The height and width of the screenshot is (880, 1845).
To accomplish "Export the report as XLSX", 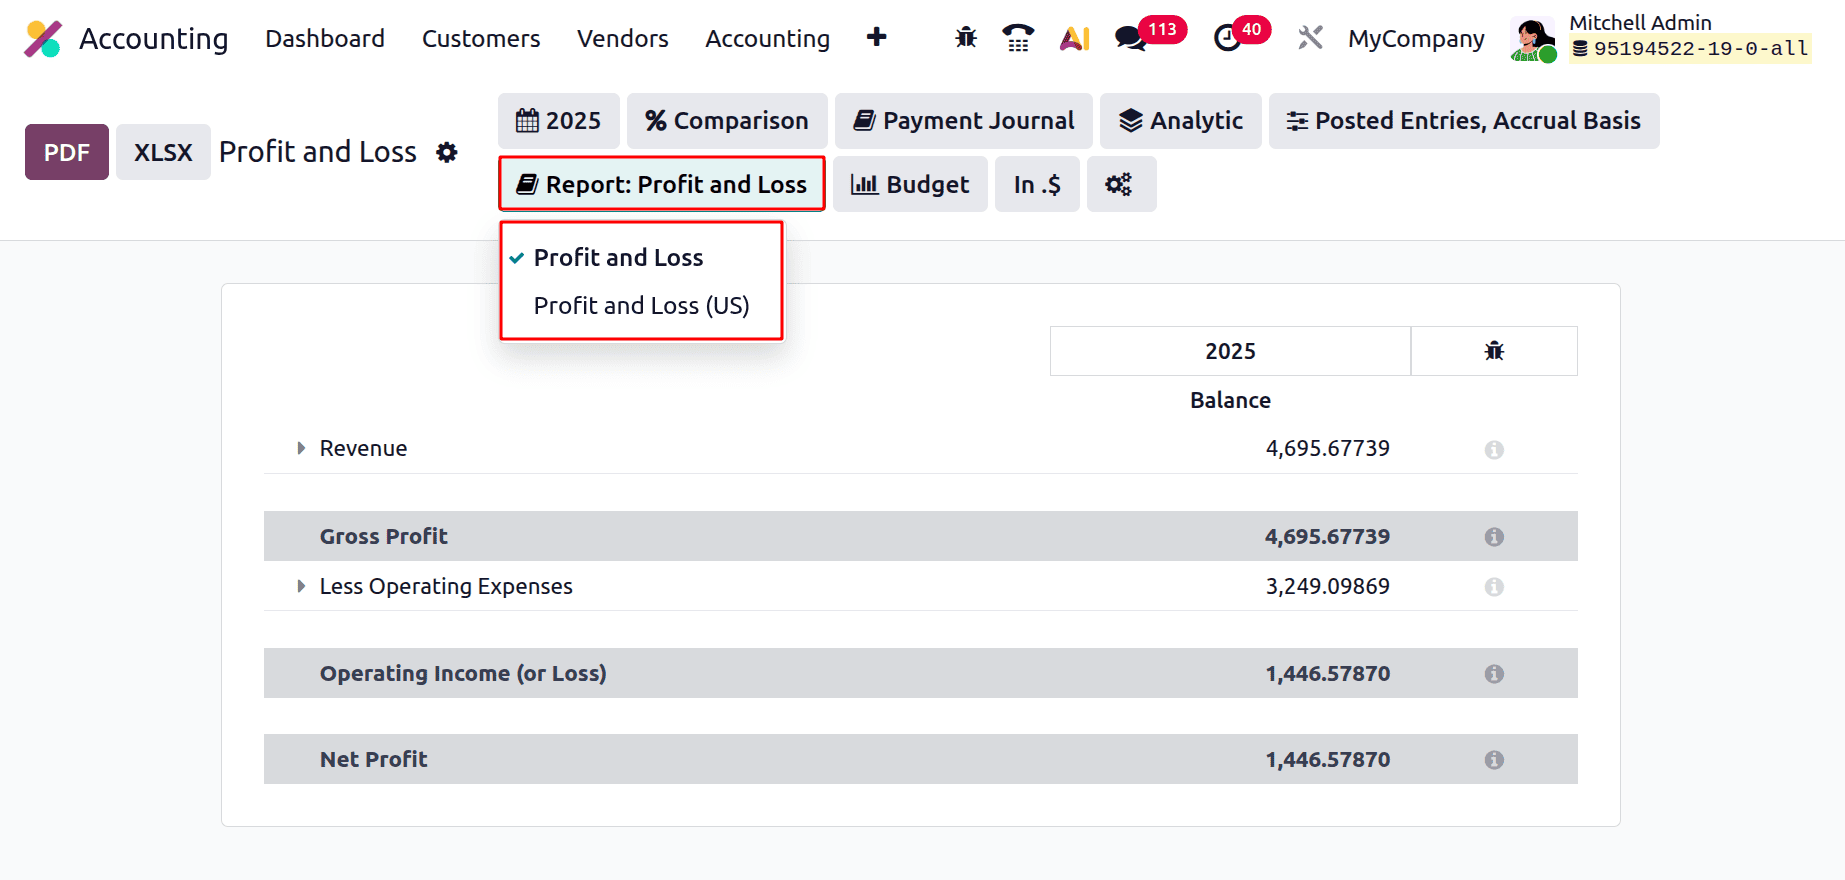I will (163, 152).
